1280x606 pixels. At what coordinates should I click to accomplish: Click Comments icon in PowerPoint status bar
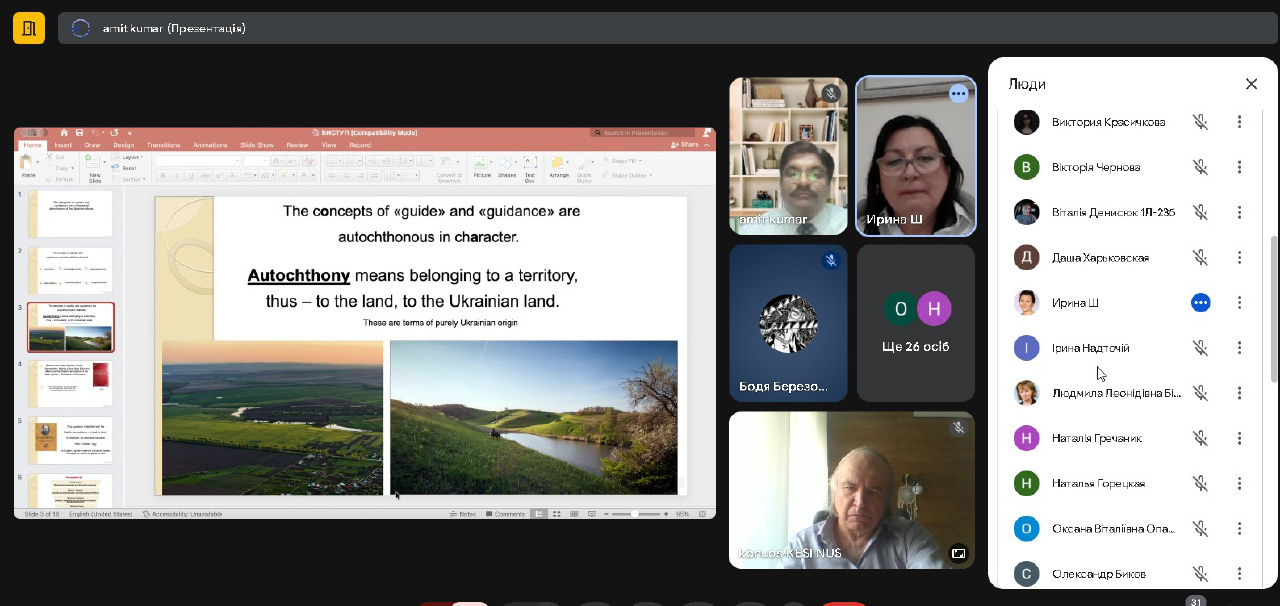tap(504, 514)
